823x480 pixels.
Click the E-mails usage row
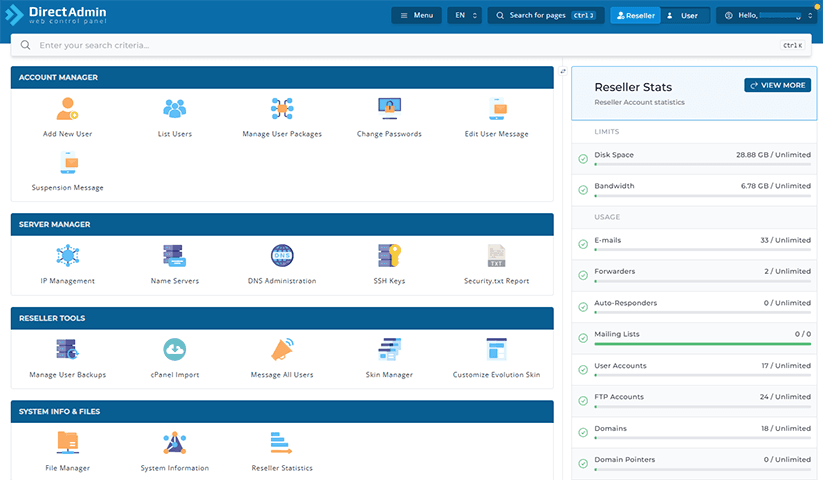pos(694,244)
